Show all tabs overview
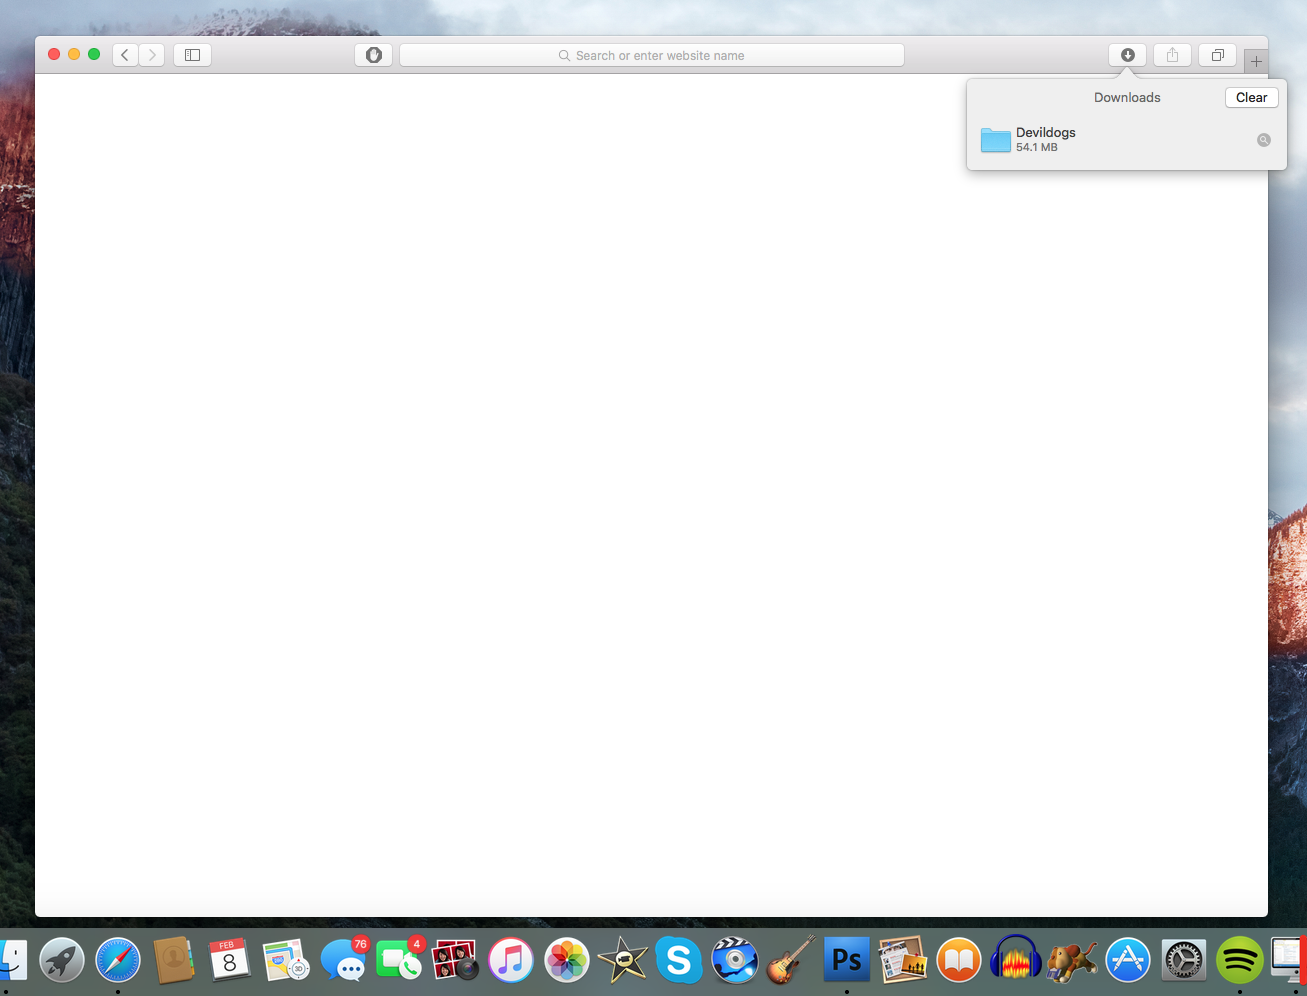 [1217, 55]
